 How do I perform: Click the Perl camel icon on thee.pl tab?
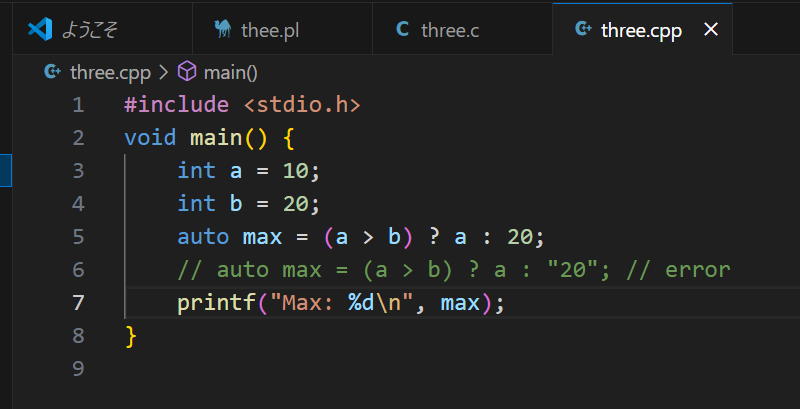pos(224,30)
